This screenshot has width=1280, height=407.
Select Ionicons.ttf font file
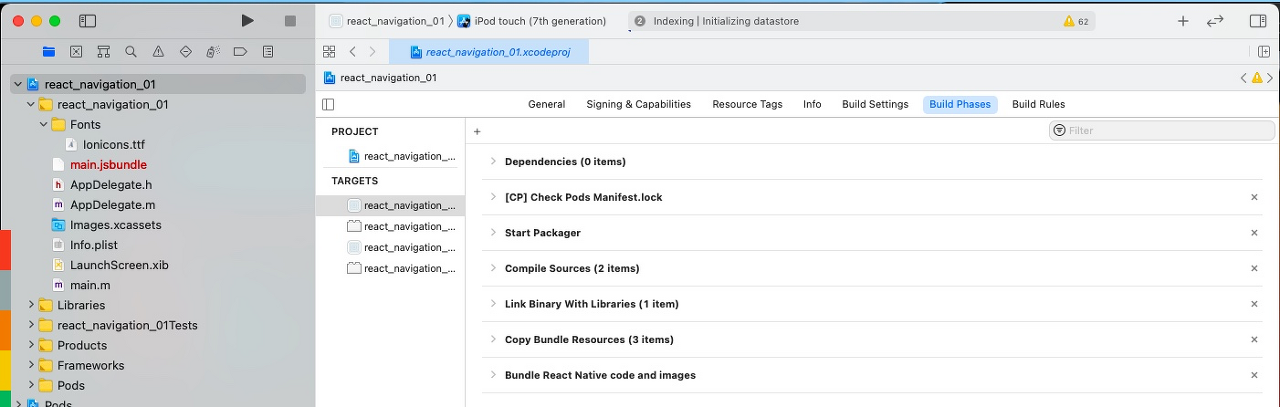pyautogui.click(x=114, y=145)
